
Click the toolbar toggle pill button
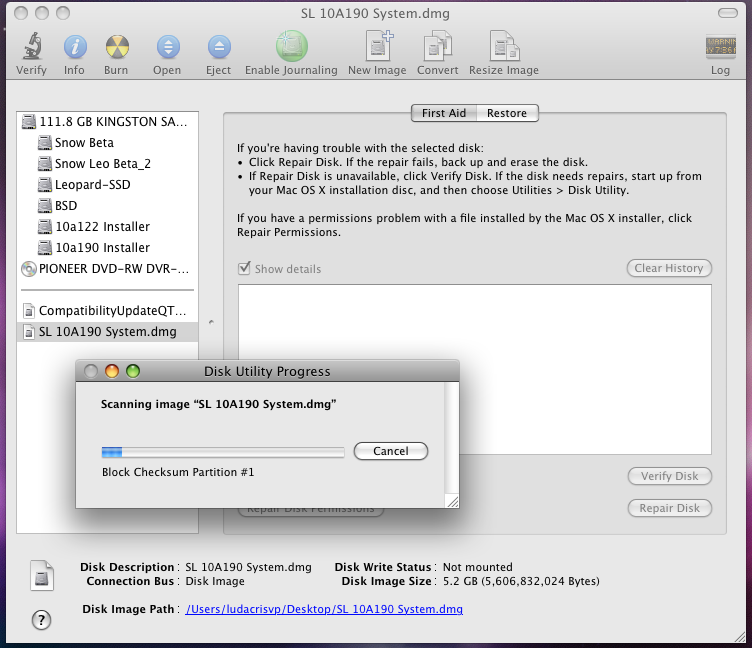tap(728, 13)
